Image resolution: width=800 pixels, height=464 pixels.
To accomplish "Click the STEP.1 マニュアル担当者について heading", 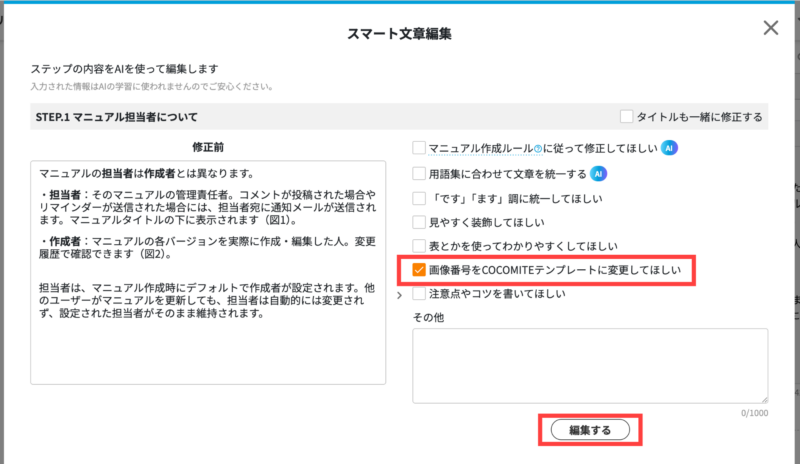I will pyautogui.click(x=117, y=117).
